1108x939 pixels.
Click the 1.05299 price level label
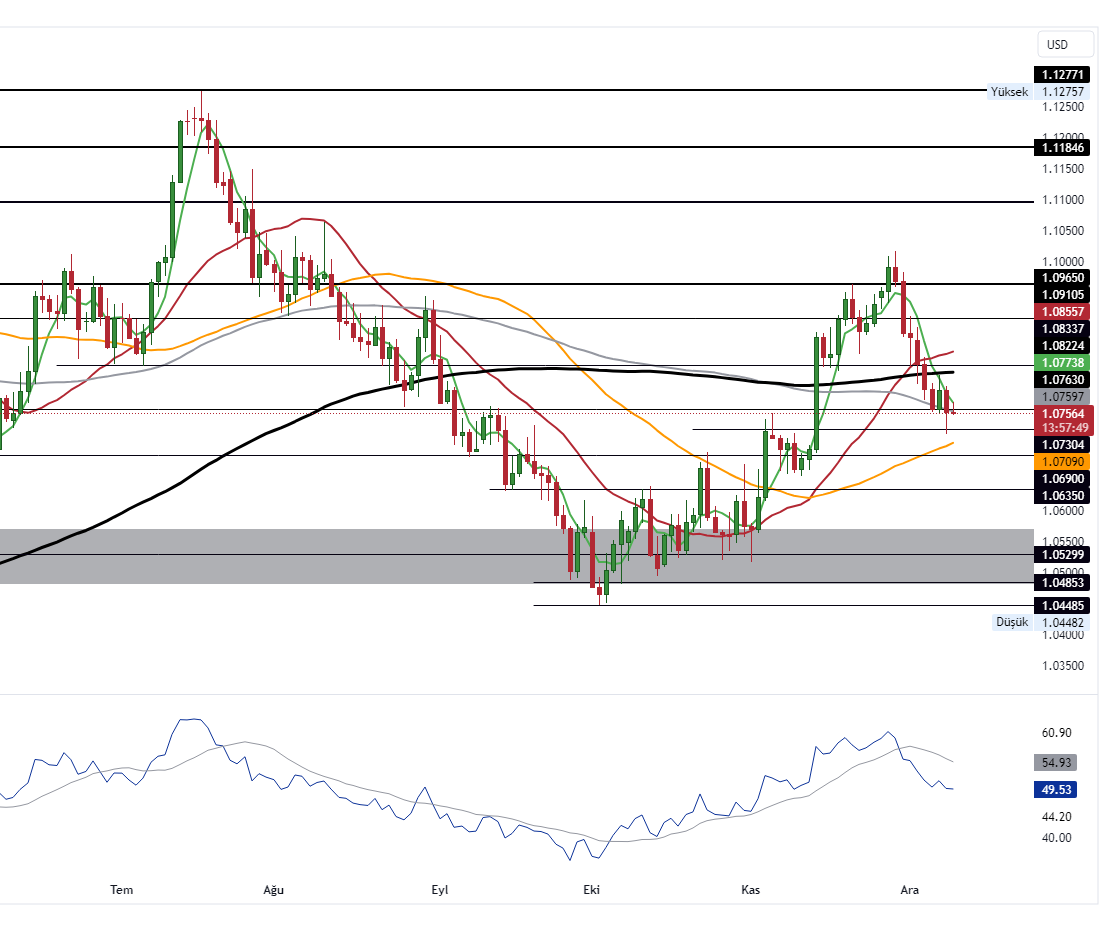pyautogui.click(x=1064, y=554)
